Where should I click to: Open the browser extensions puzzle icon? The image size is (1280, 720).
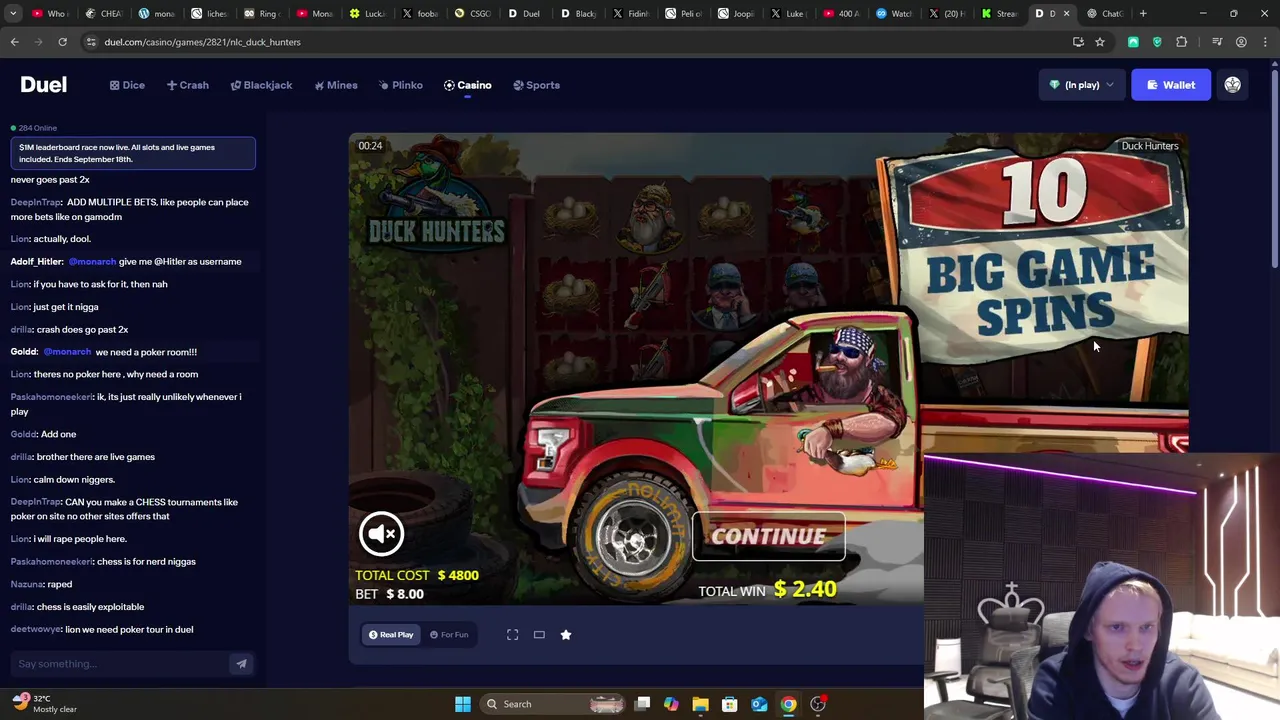tap(1182, 42)
